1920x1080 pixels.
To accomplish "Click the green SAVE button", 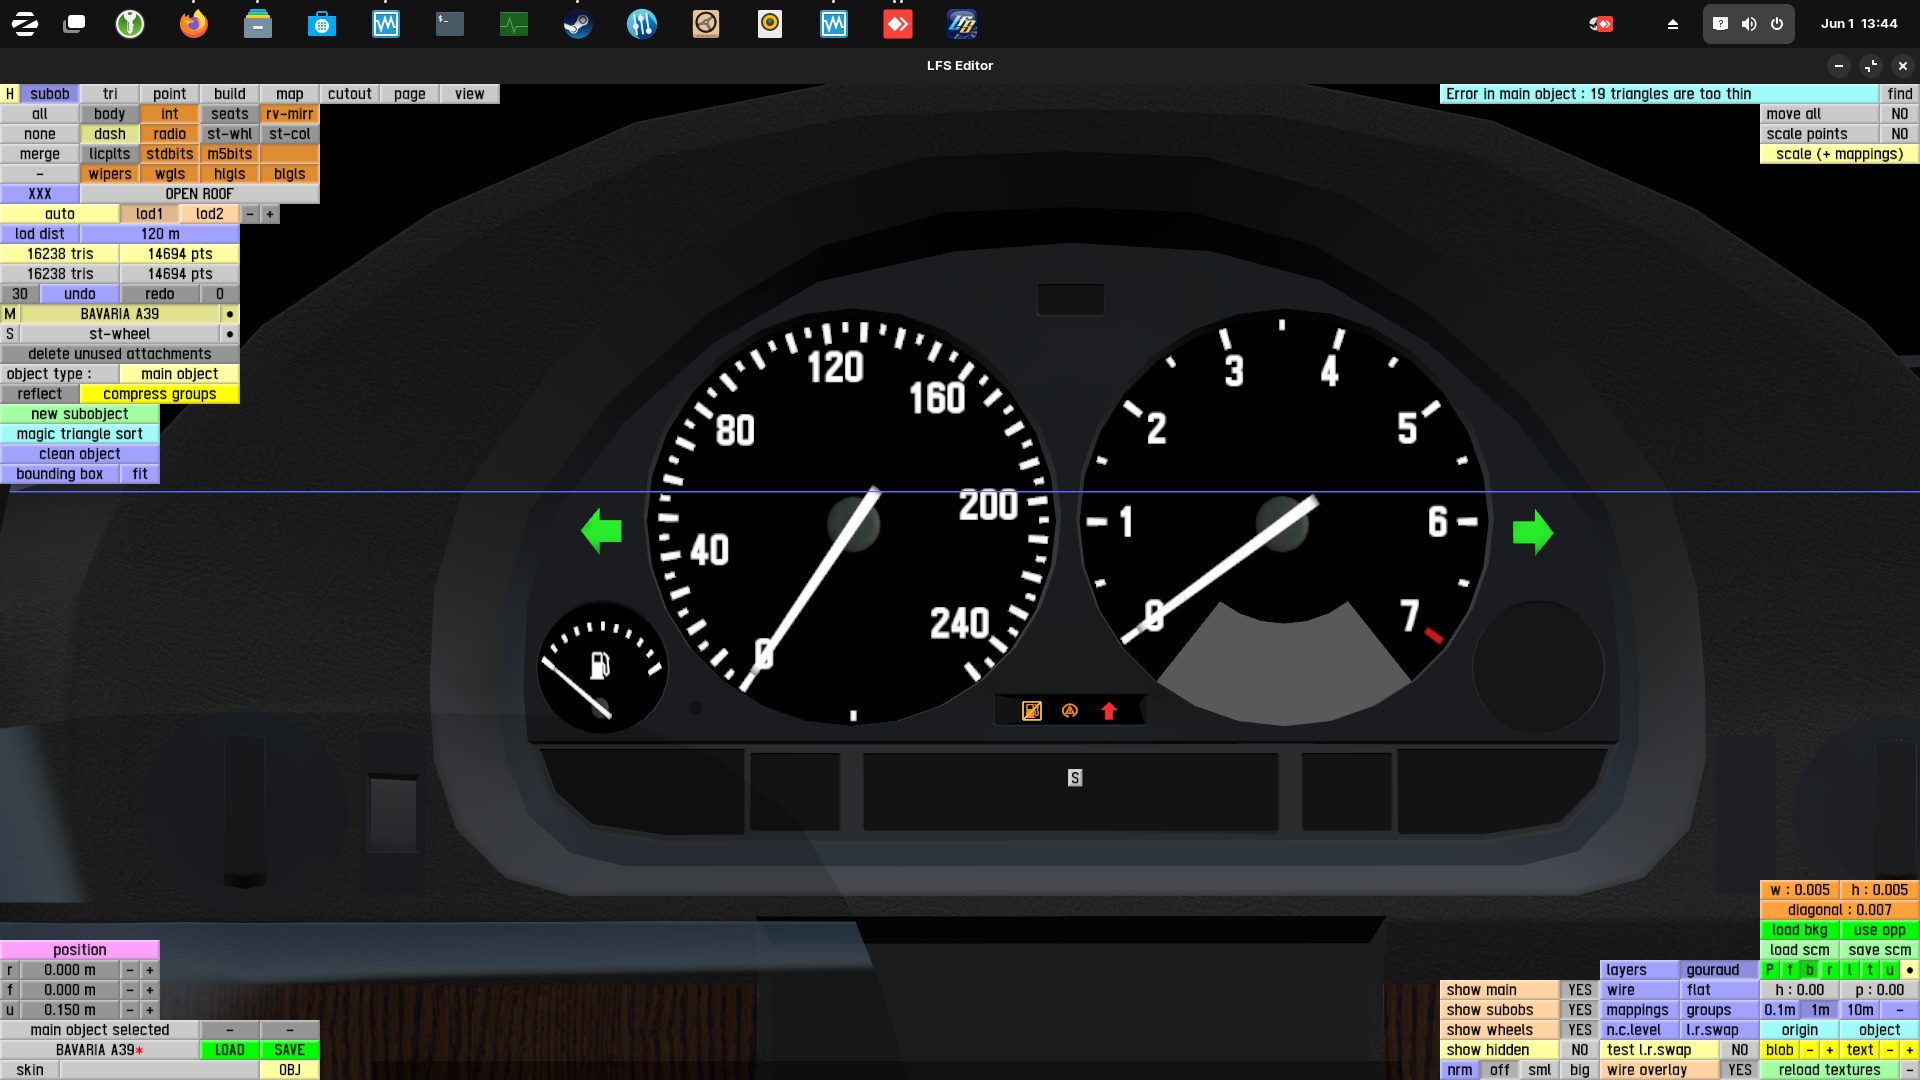I will 289,1050.
